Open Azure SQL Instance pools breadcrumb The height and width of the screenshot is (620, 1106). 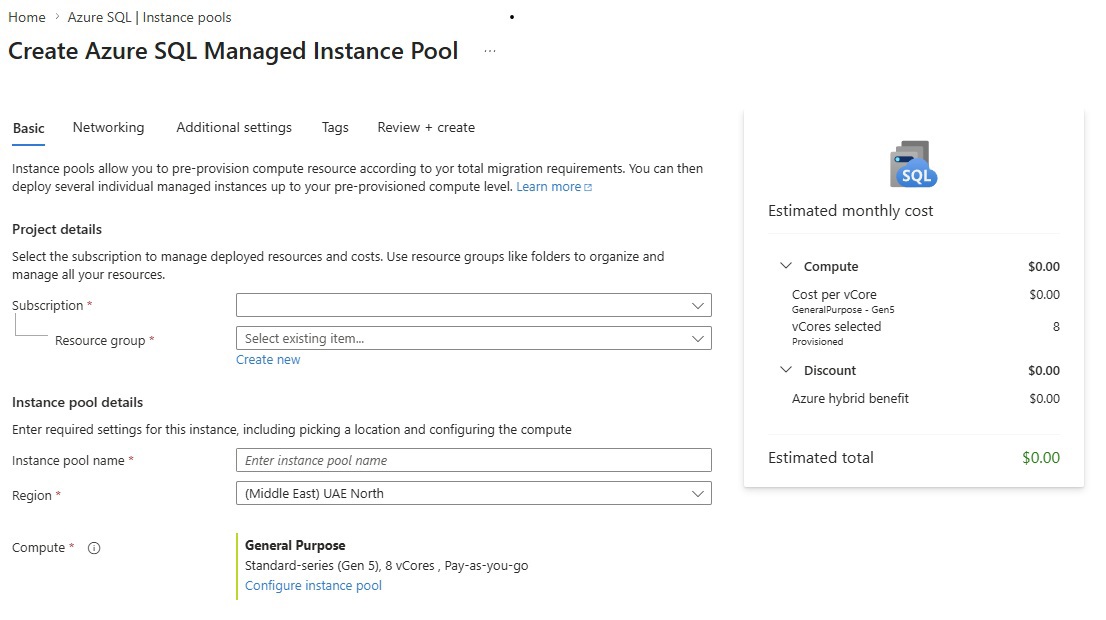(150, 17)
